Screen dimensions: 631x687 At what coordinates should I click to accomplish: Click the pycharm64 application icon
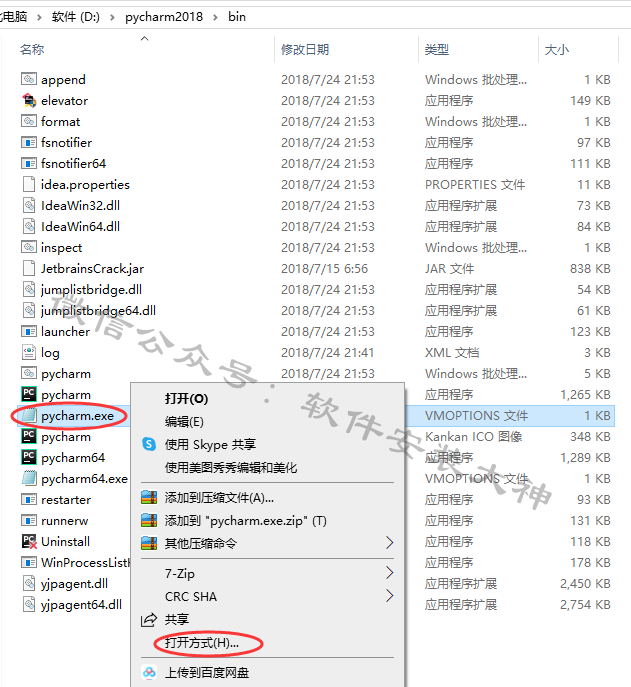click(x=29, y=457)
